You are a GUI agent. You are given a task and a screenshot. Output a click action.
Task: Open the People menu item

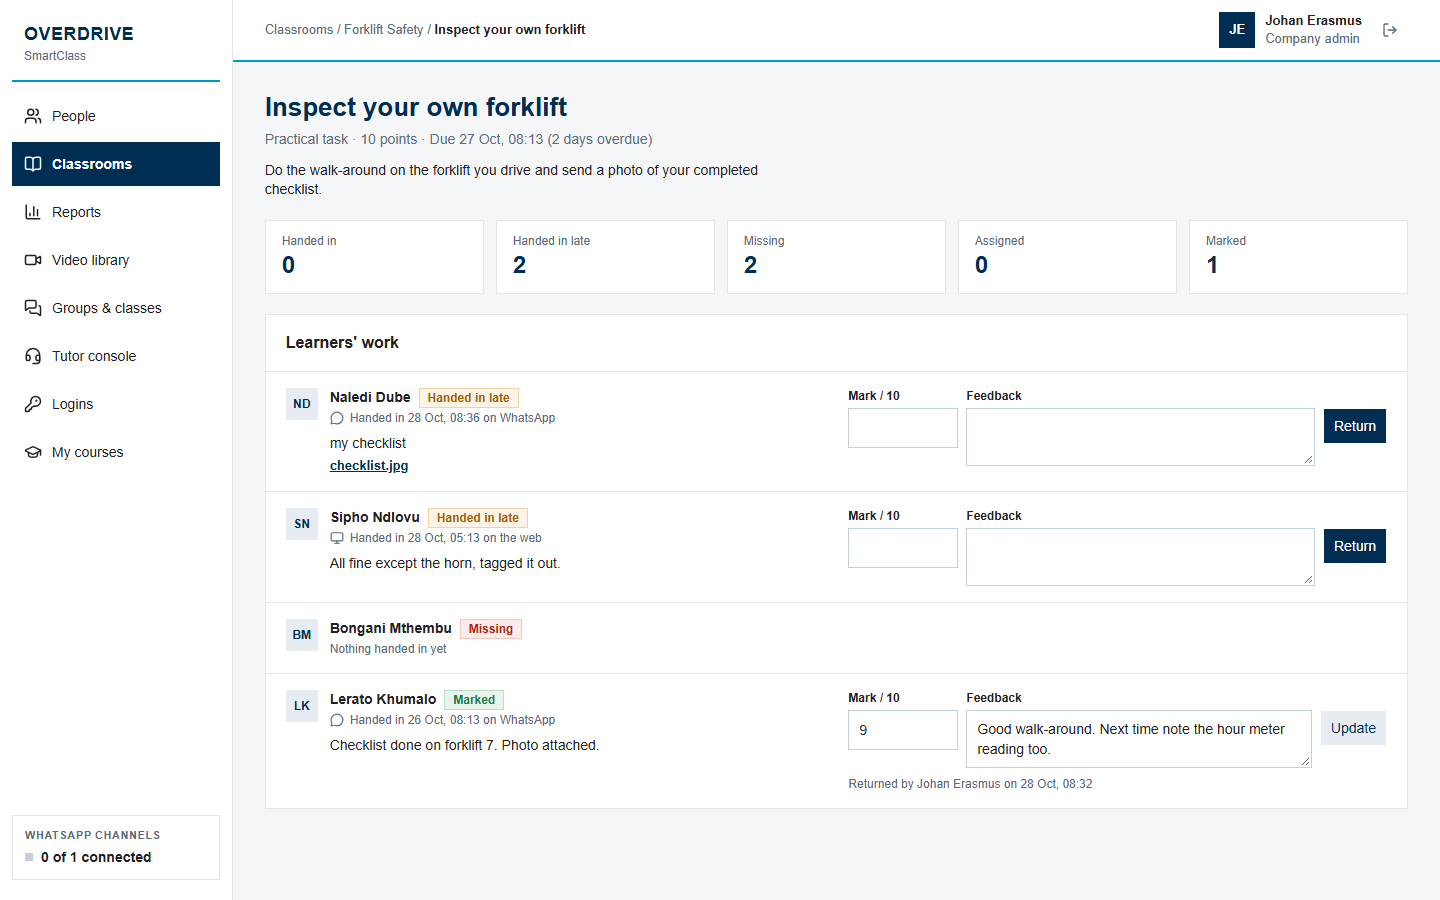point(116,116)
